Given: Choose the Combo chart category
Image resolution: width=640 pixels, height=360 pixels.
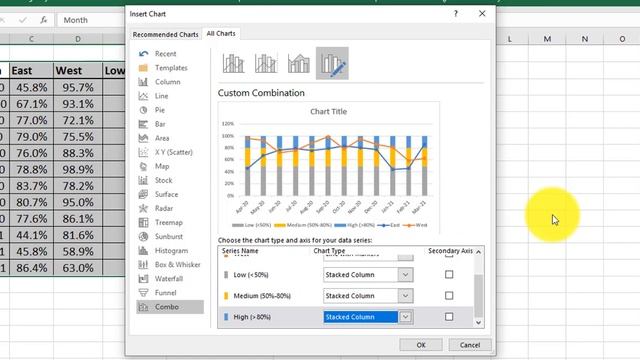Looking at the screenshot, I should pos(170,307).
